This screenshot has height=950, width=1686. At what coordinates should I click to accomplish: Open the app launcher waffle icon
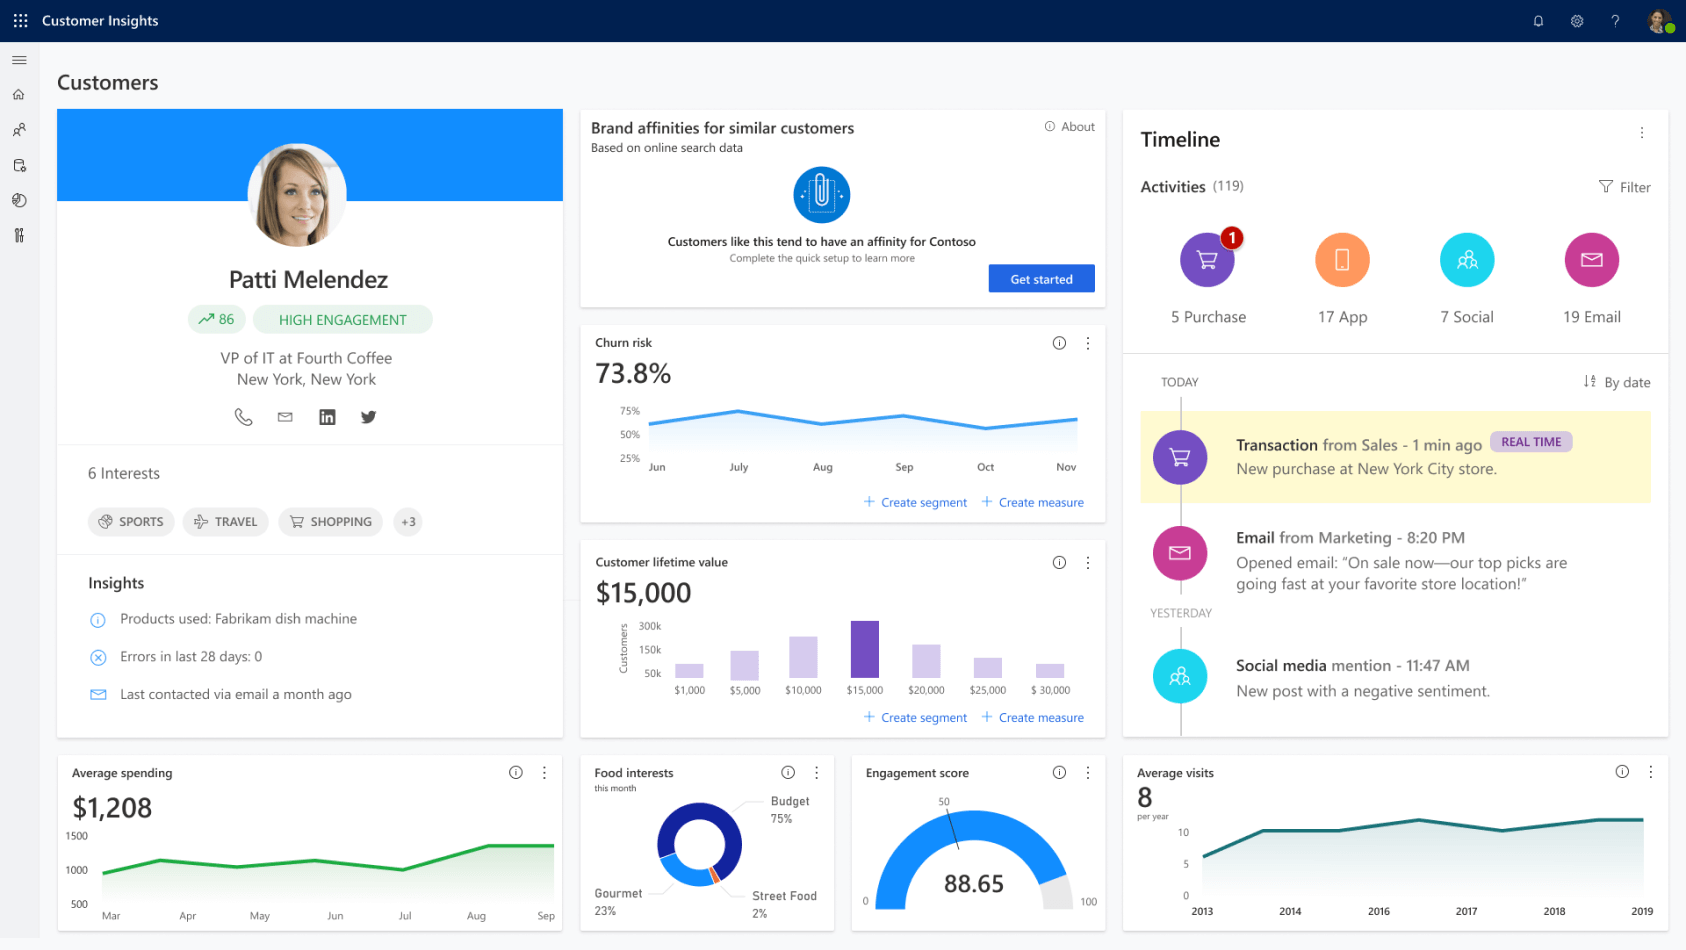click(x=20, y=21)
